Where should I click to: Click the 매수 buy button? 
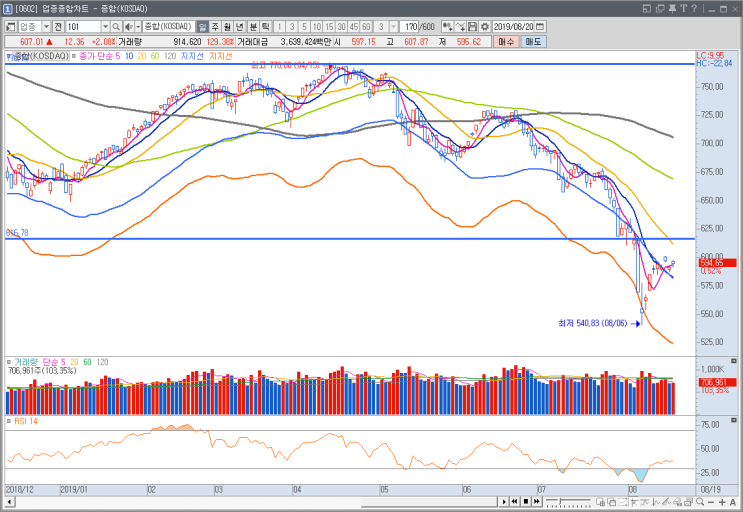pyautogui.click(x=506, y=42)
